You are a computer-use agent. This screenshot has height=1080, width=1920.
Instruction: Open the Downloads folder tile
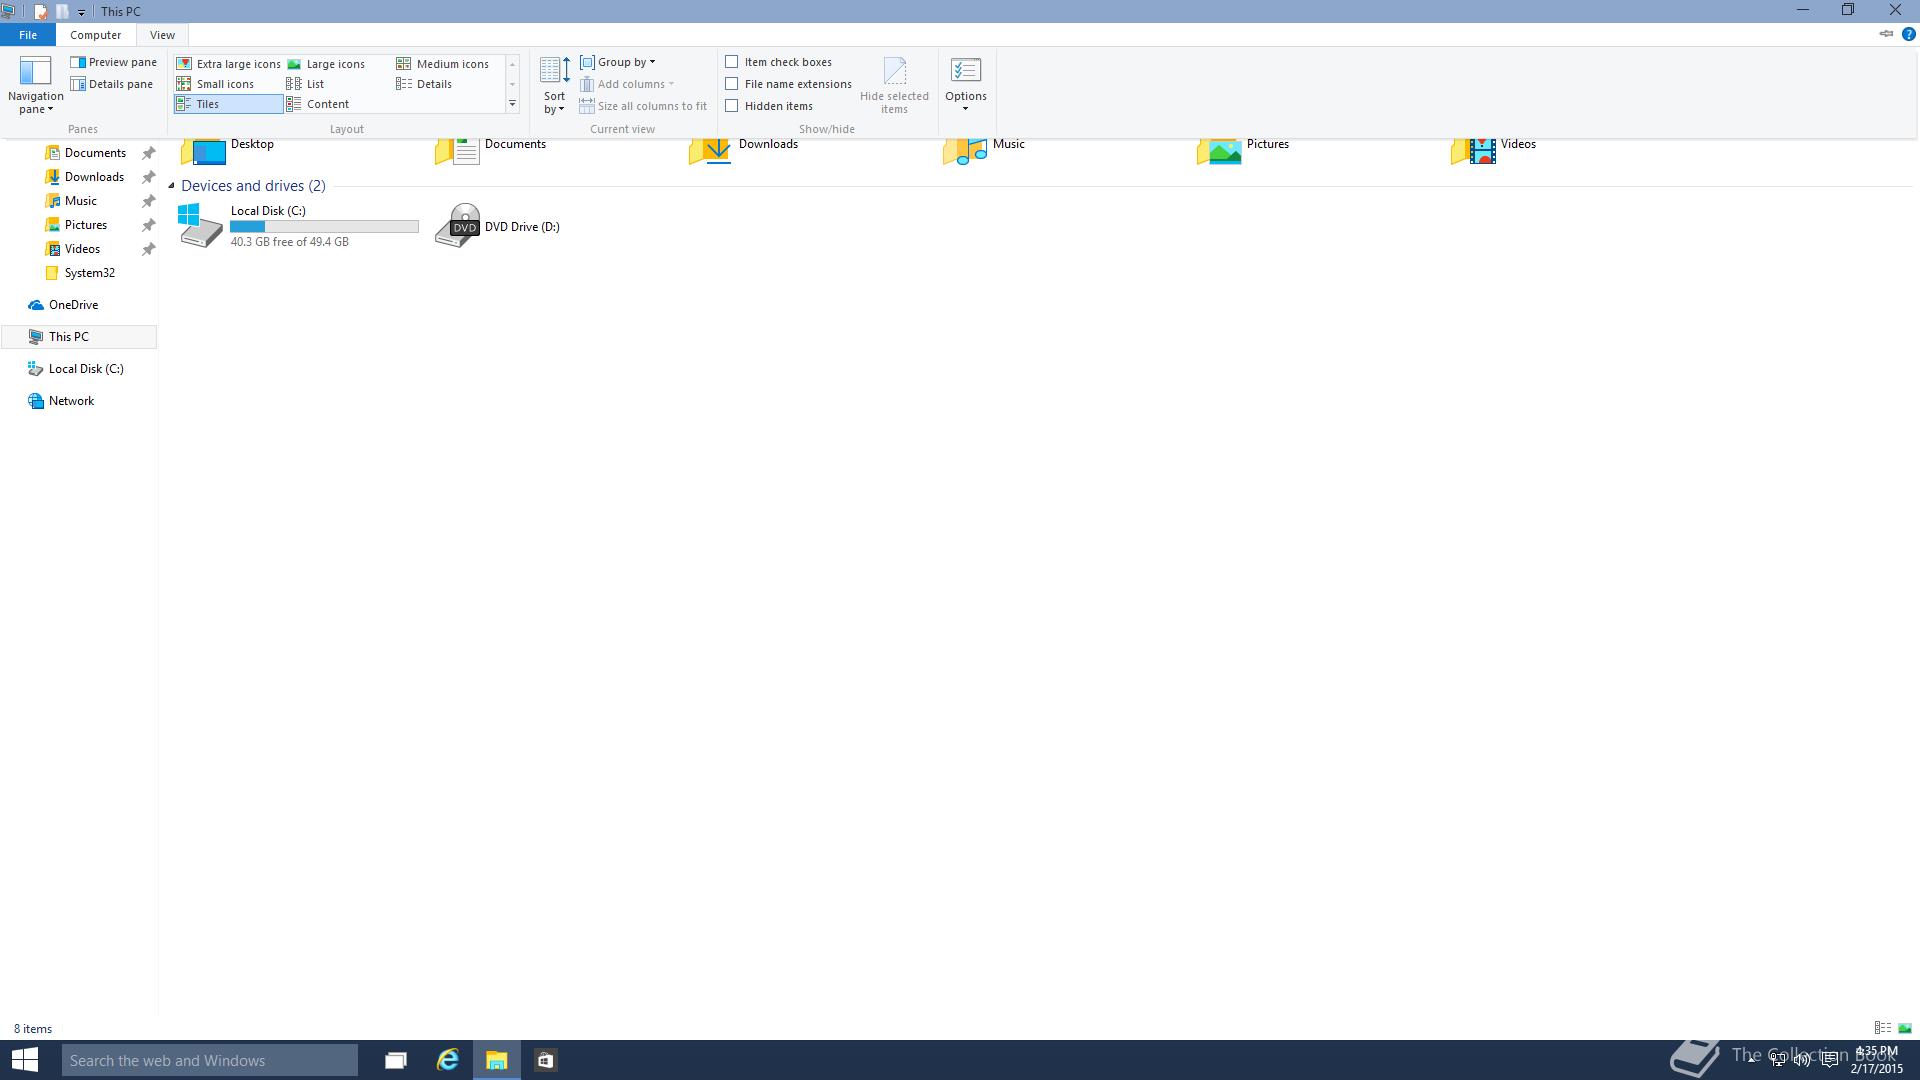pyautogui.click(x=767, y=146)
